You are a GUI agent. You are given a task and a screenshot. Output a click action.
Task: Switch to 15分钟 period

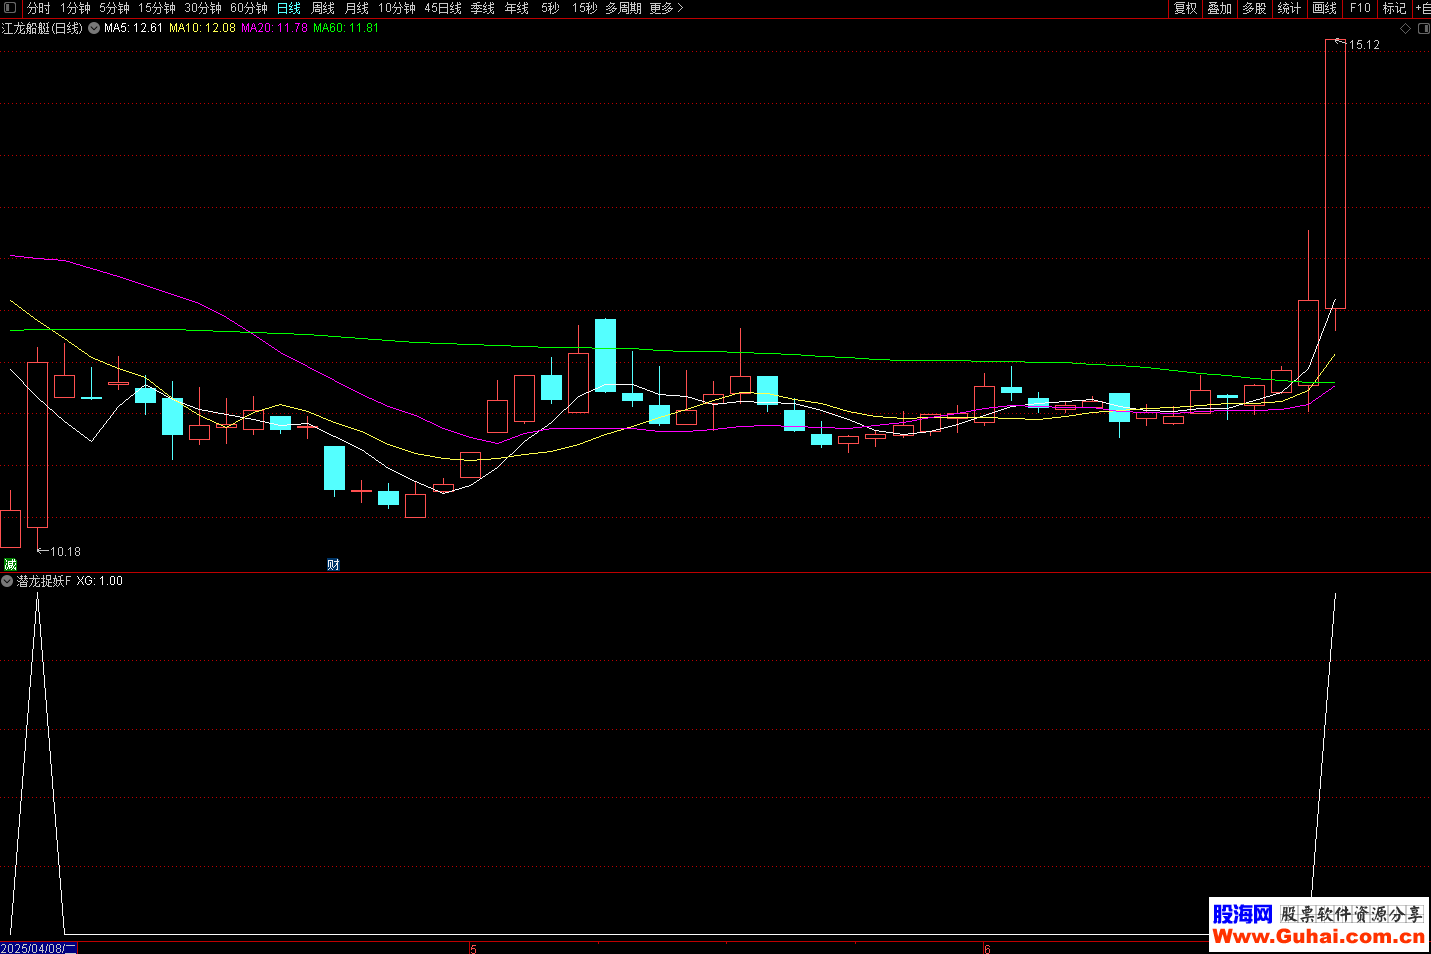157,8
